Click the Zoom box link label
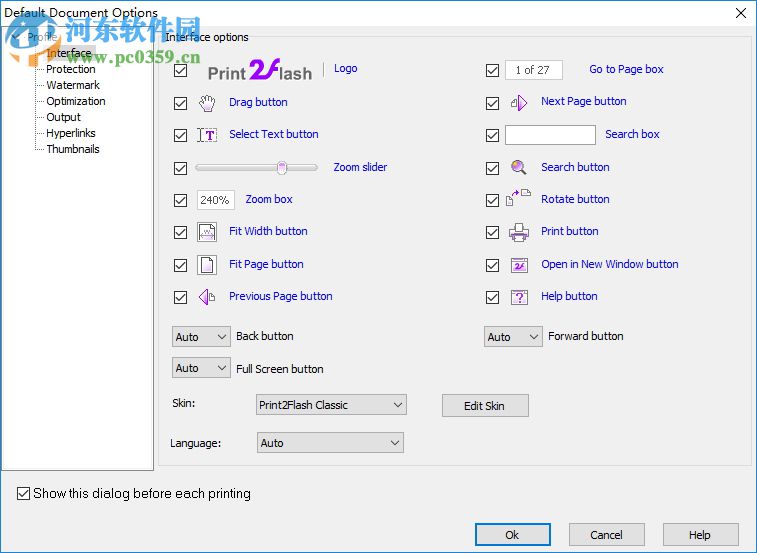Viewport: 757px width, 553px height. pyautogui.click(x=269, y=199)
